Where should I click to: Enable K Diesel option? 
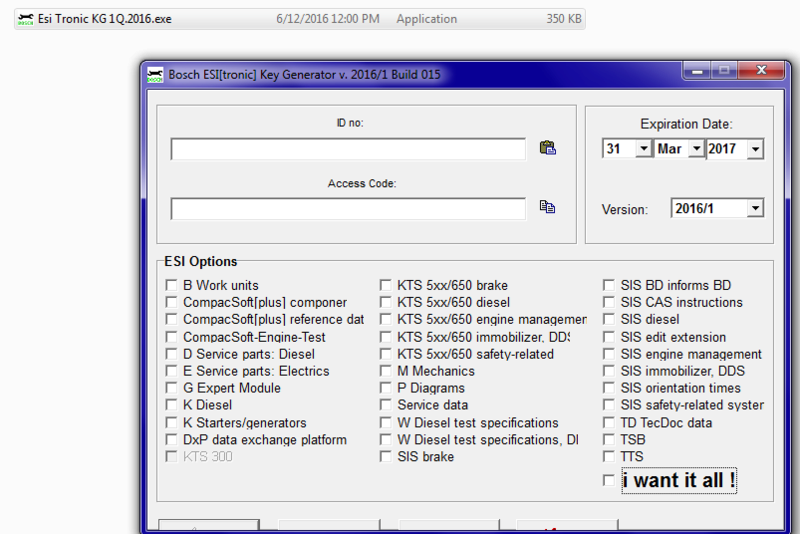coord(171,405)
